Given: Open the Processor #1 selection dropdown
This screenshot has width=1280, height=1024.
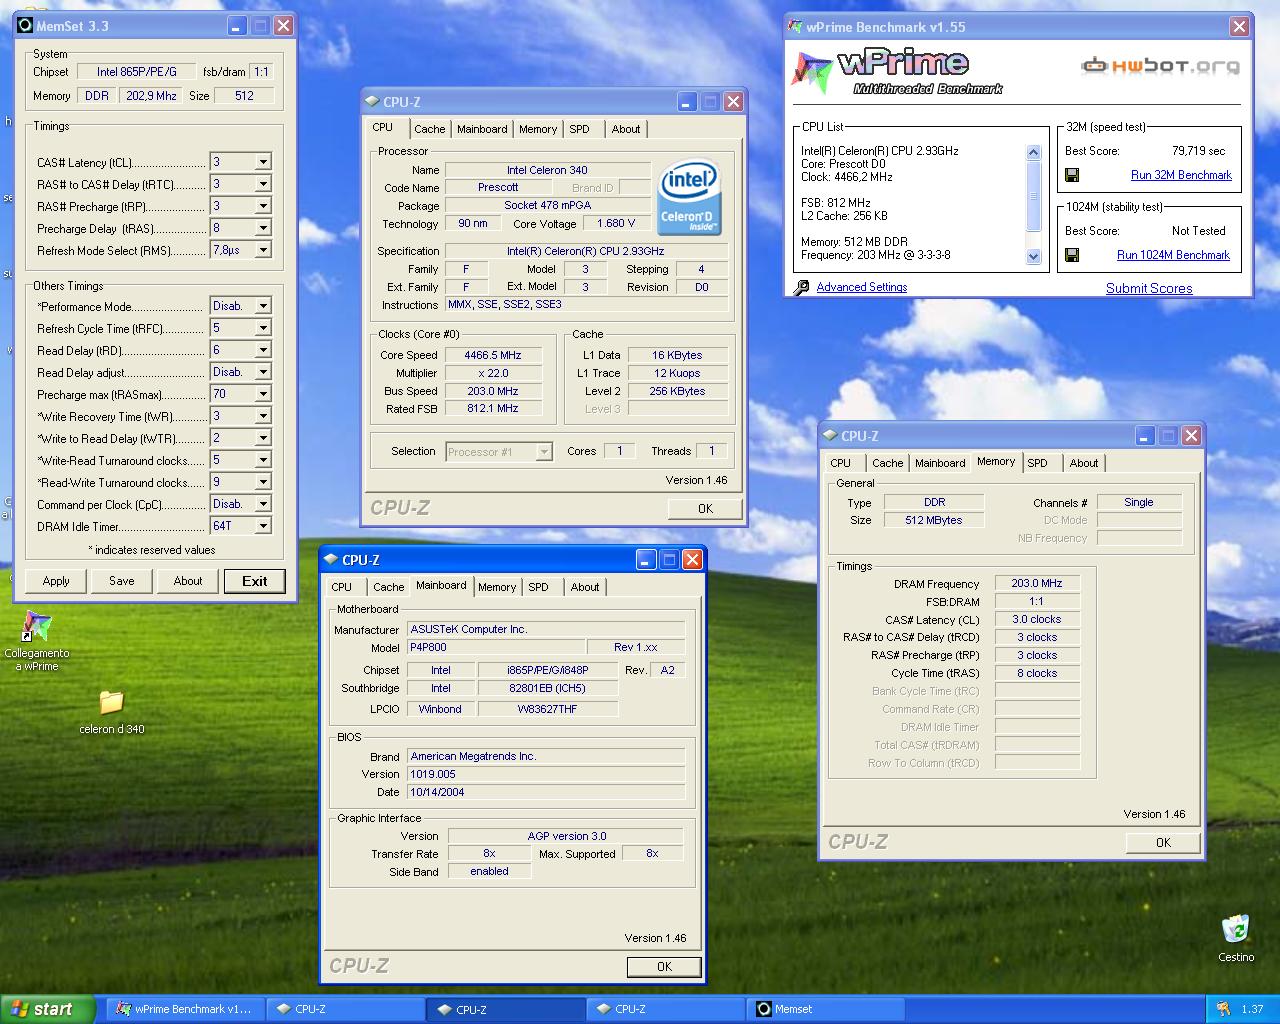Looking at the screenshot, I should pyautogui.click(x=544, y=452).
